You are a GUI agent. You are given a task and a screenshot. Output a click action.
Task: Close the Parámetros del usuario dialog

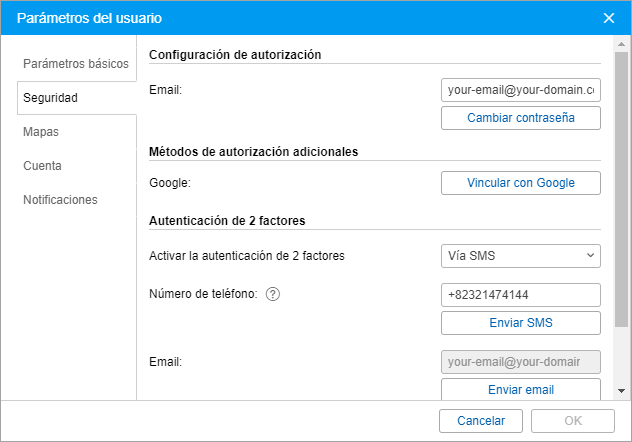click(x=609, y=18)
